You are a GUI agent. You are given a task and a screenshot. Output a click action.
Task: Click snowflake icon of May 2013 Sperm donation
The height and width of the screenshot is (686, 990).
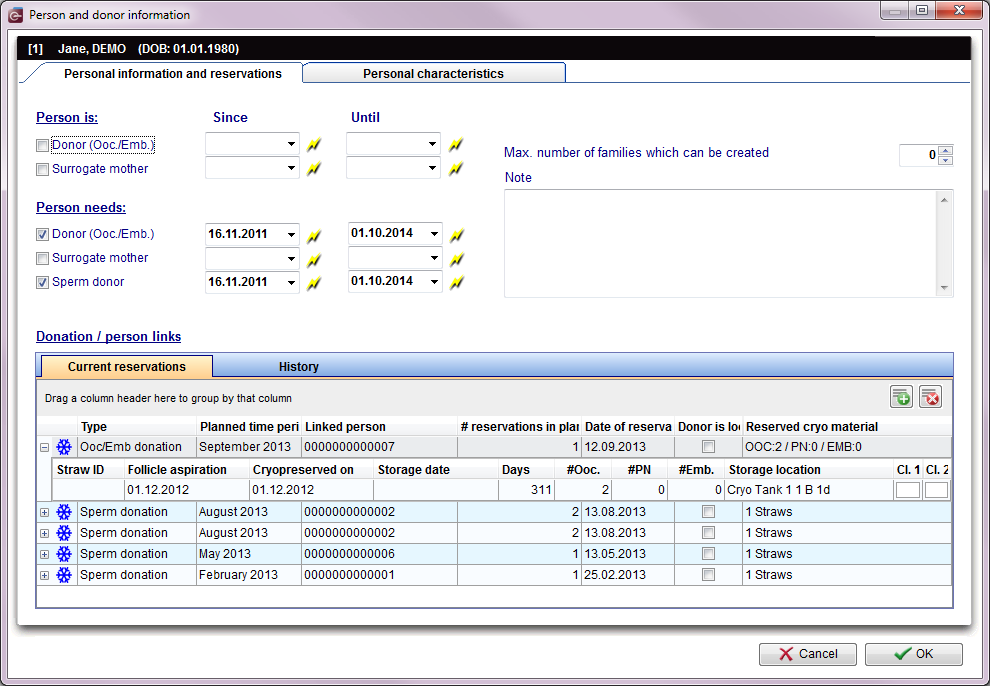coord(64,553)
